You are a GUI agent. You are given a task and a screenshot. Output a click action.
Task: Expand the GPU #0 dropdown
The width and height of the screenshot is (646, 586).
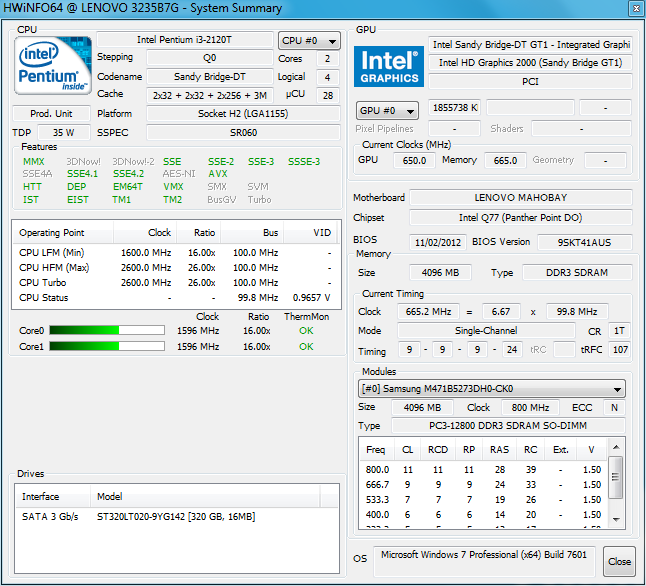click(x=386, y=110)
